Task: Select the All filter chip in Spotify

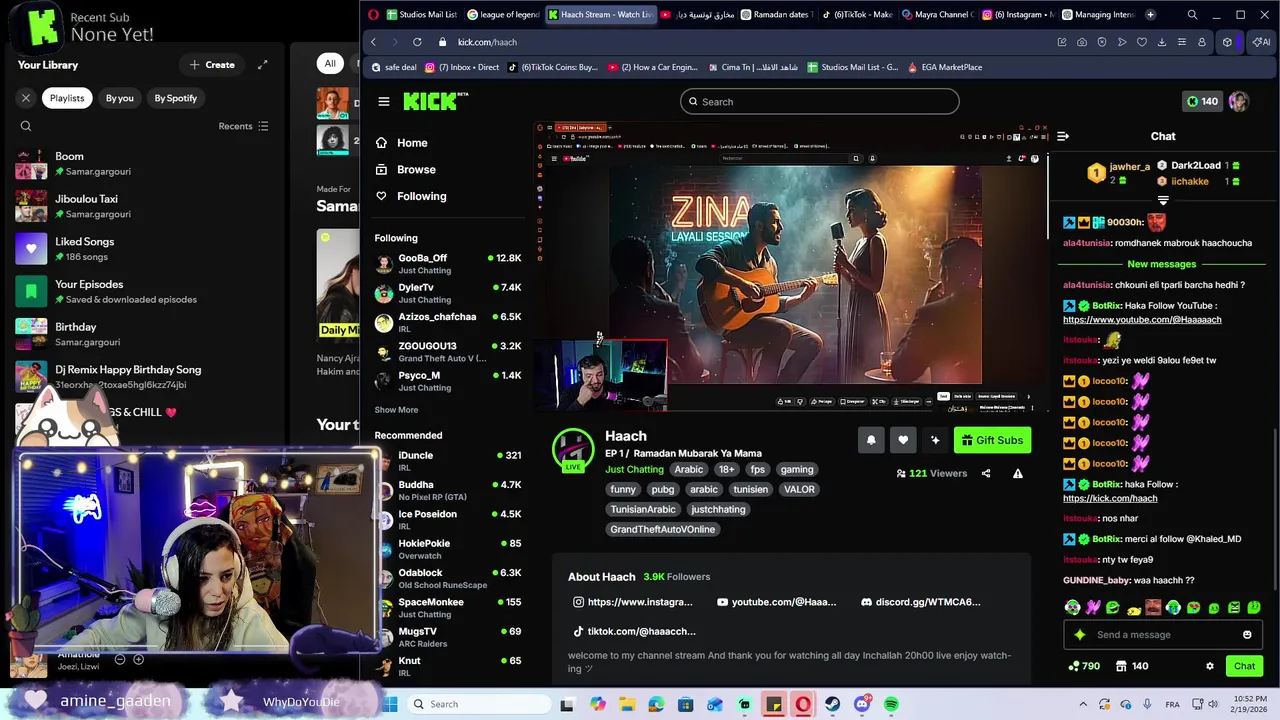Action: coord(330,63)
